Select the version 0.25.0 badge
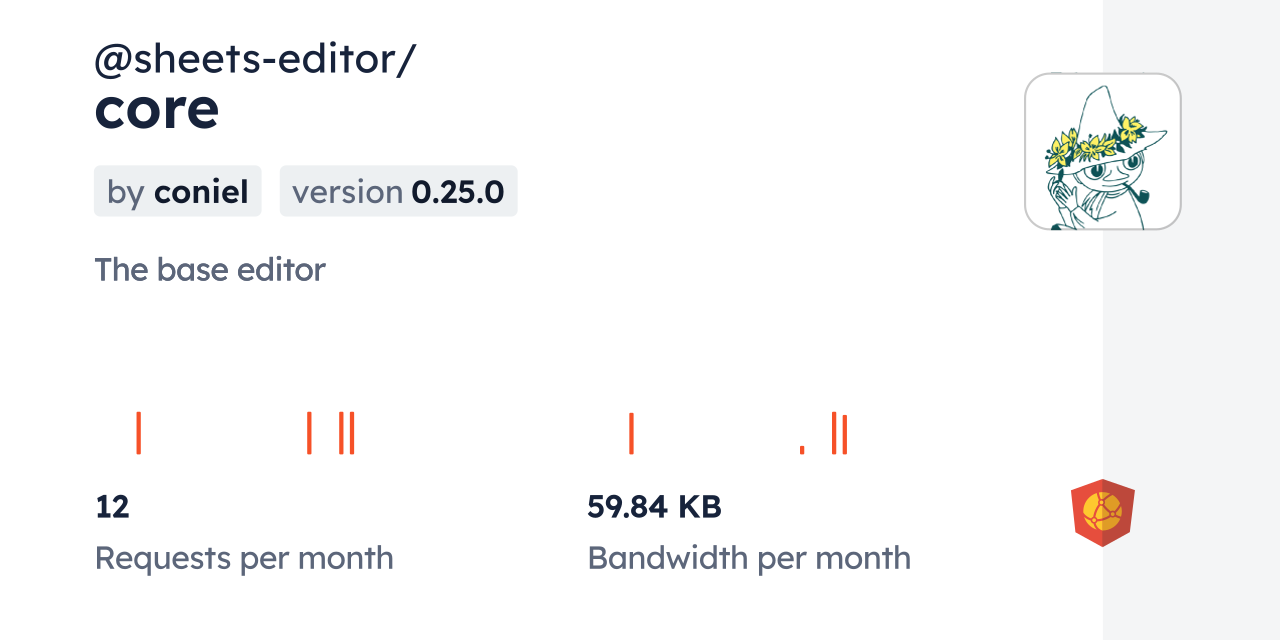Screen dimensions: 1280x640 [x=398, y=191]
